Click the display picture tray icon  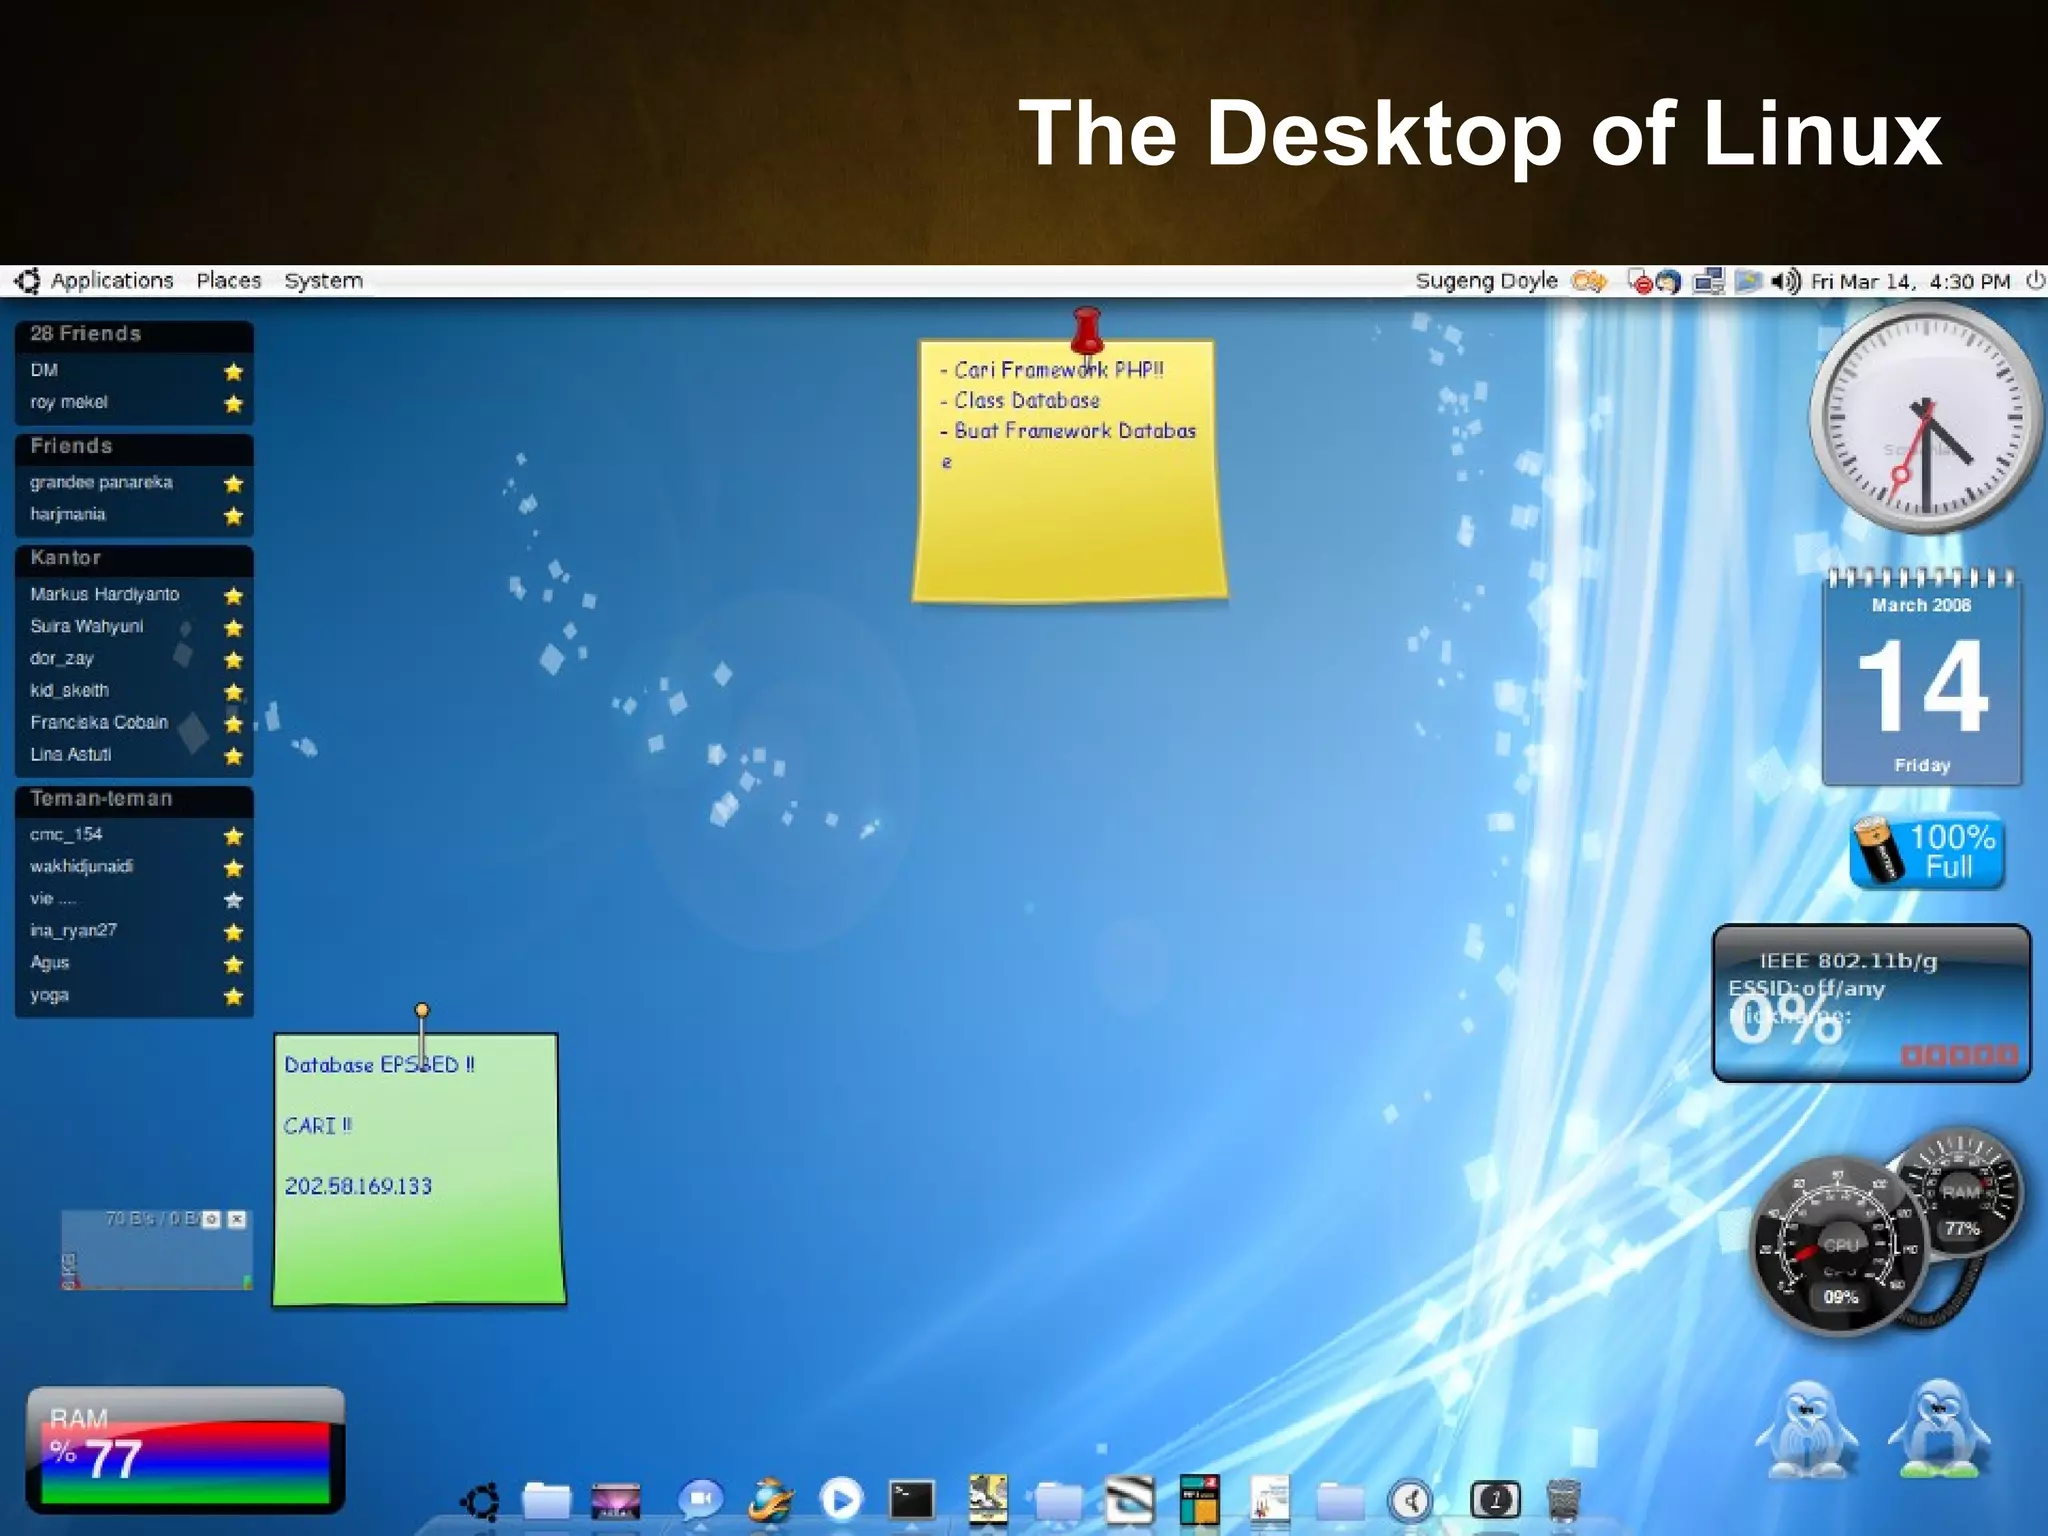(1748, 281)
